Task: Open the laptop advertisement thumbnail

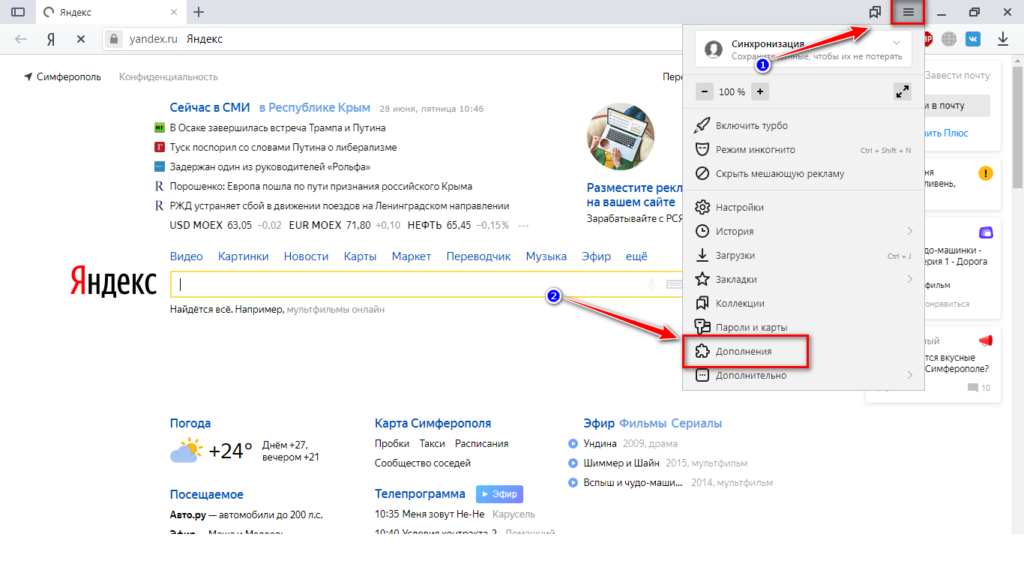Action: (x=620, y=137)
